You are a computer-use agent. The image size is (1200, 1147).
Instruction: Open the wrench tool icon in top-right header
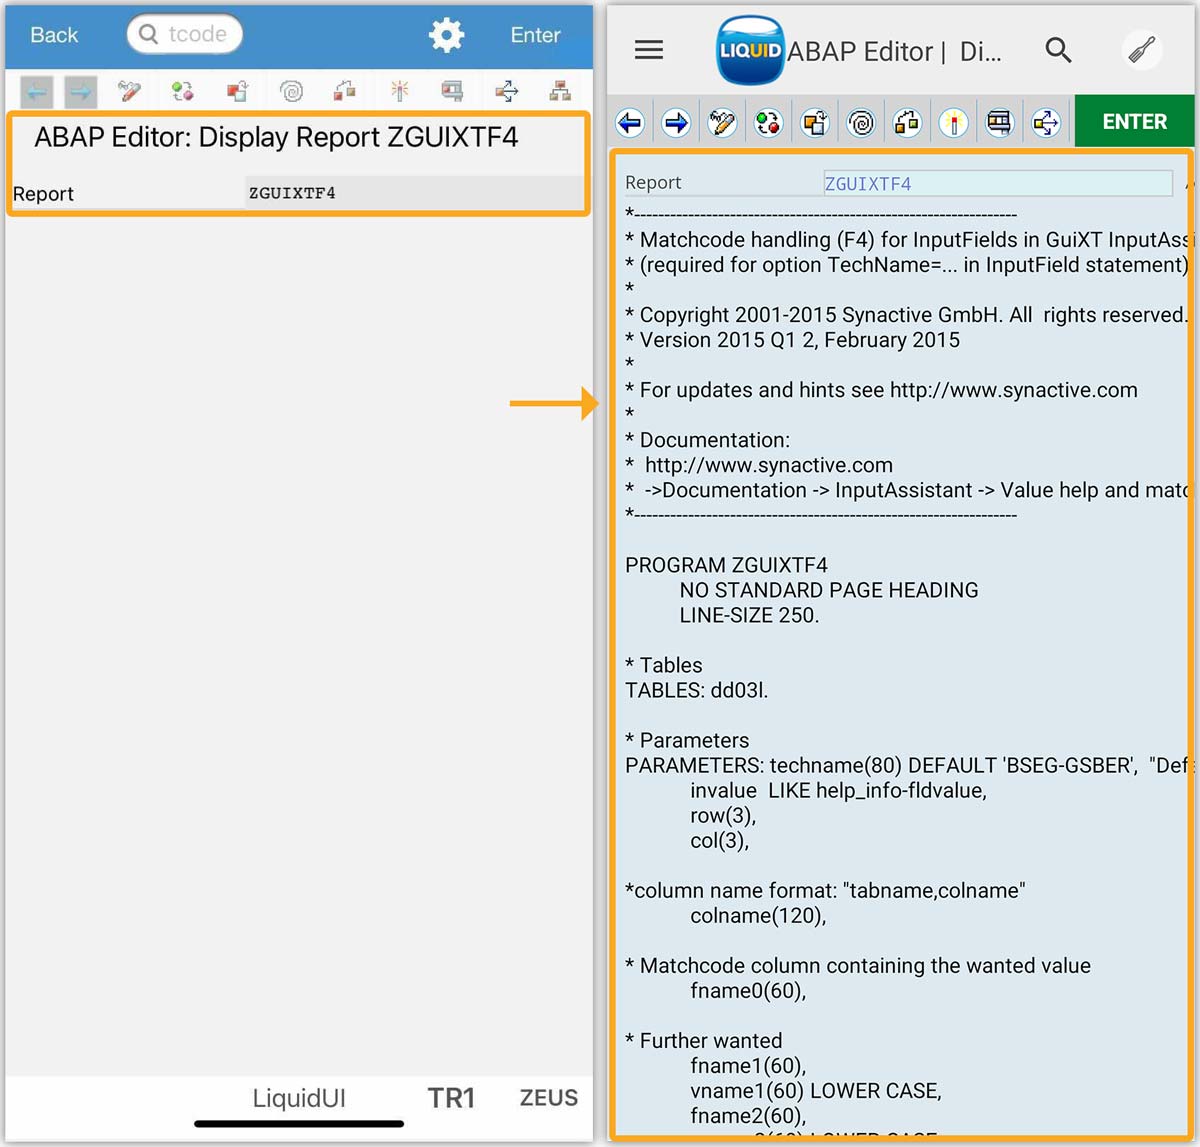(x=1141, y=50)
